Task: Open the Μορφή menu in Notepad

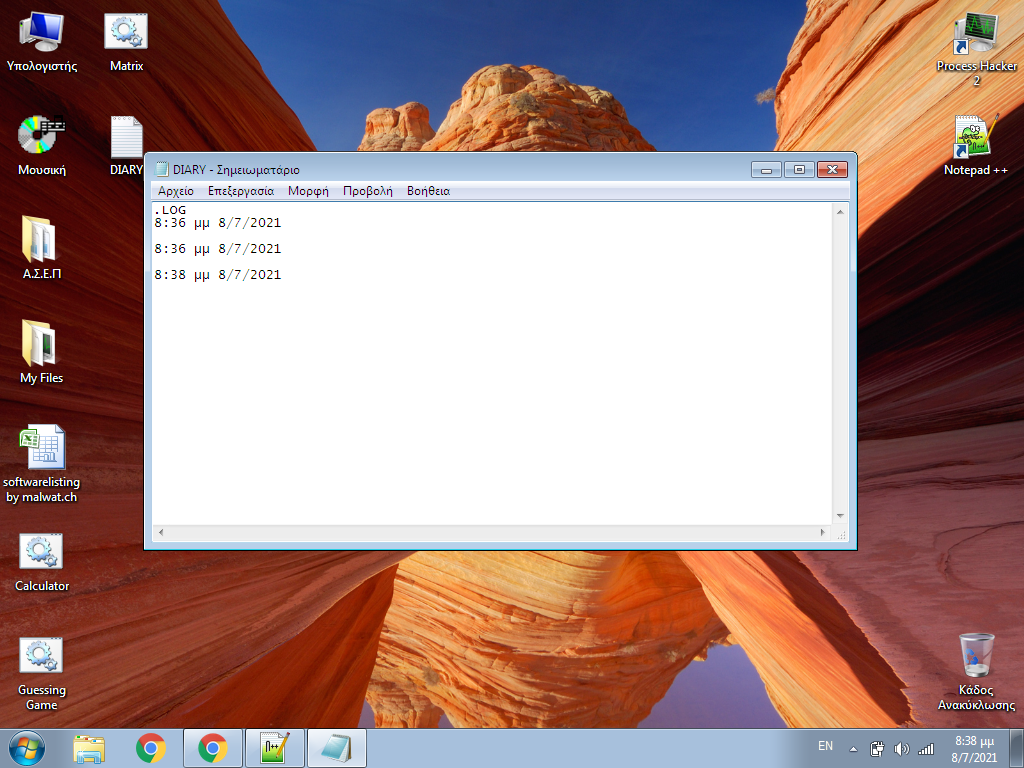Action: tap(307, 190)
